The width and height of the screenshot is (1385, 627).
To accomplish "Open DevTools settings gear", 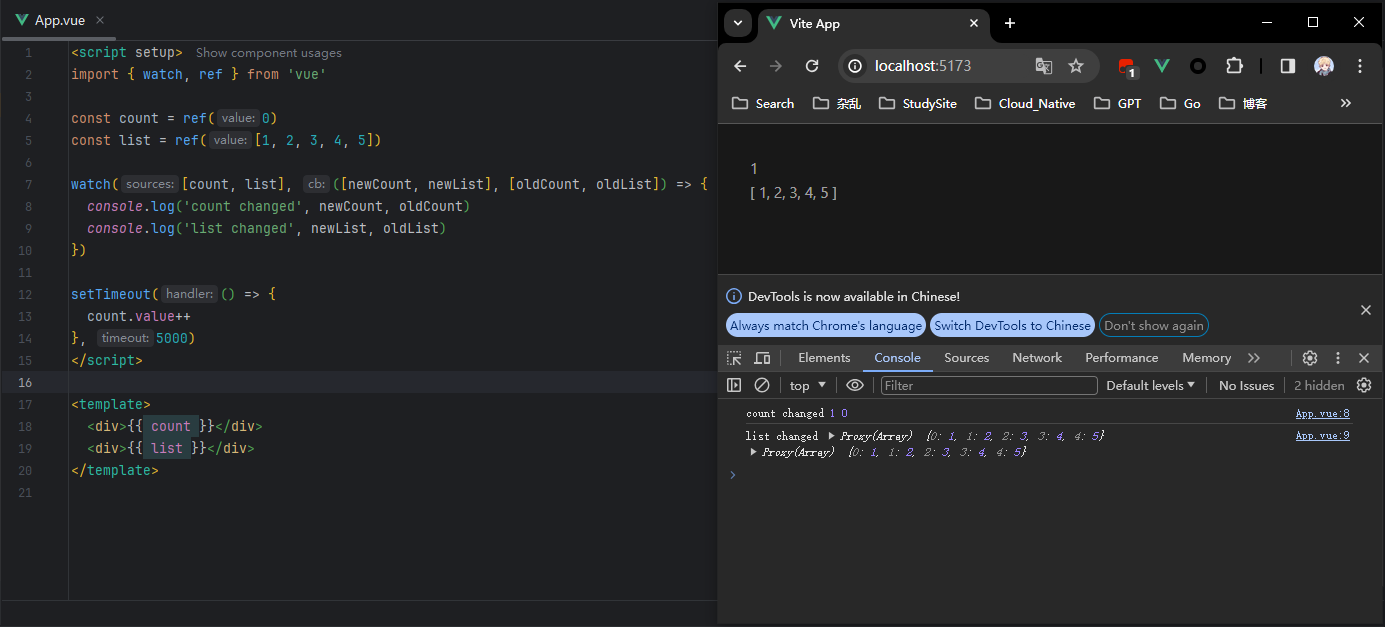I will coord(1310,358).
